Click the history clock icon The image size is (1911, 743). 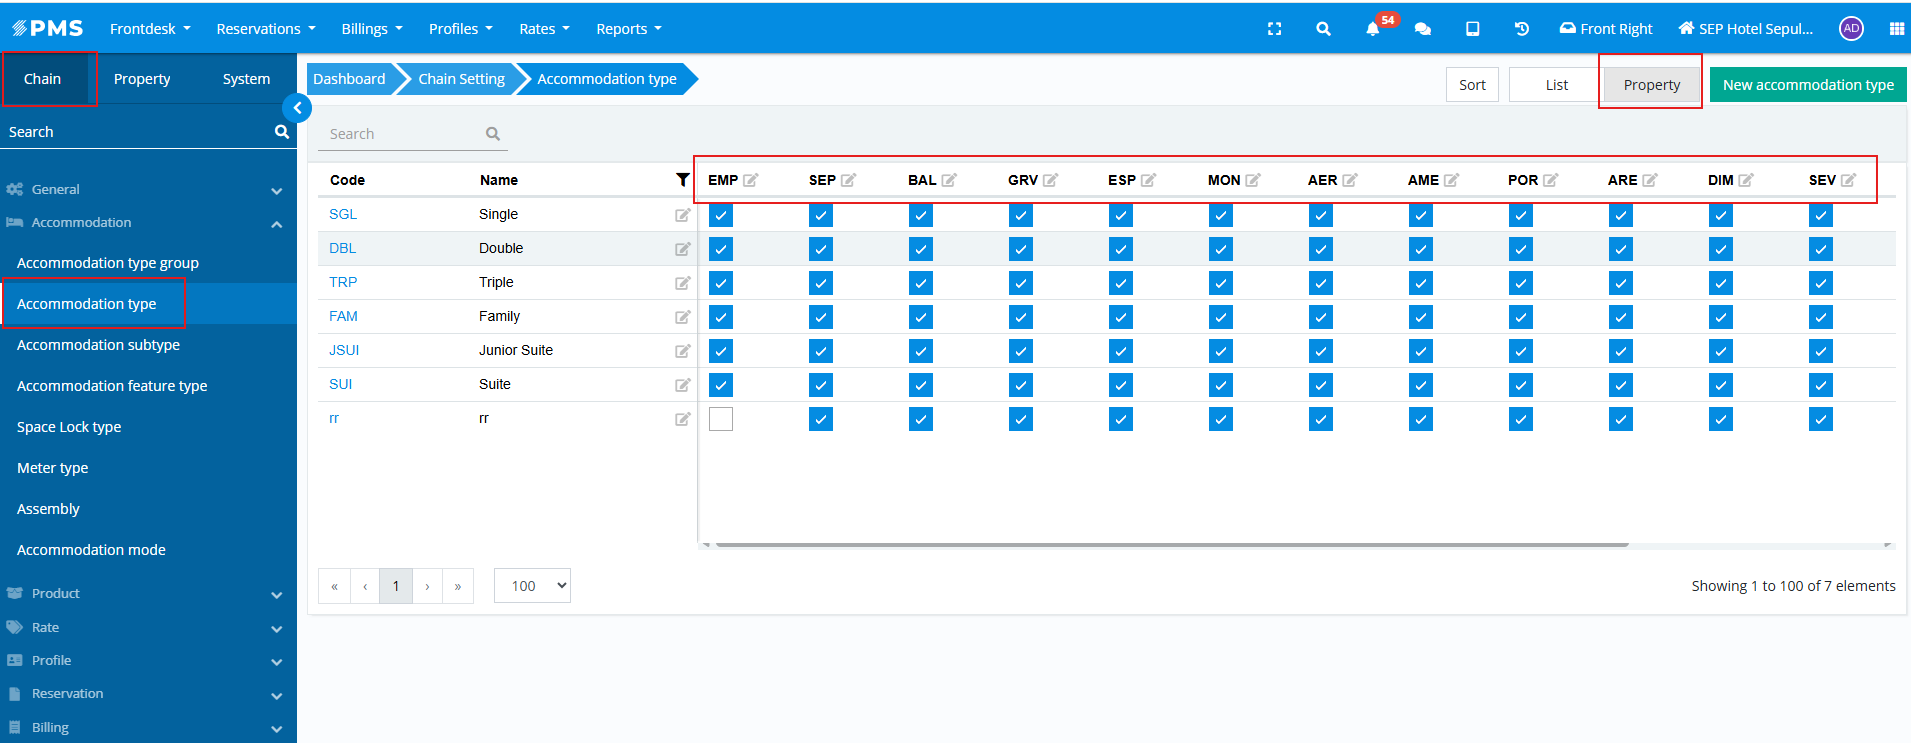(x=1522, y=29)
